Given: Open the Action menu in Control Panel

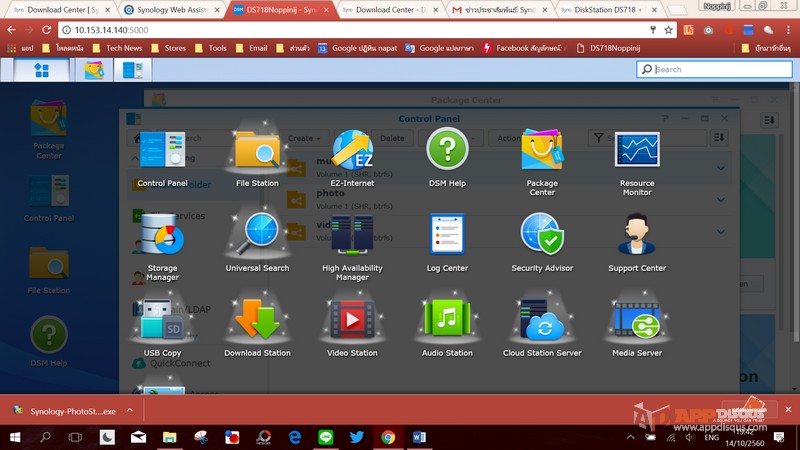Looking at the screenshot, I should (508, 138).
